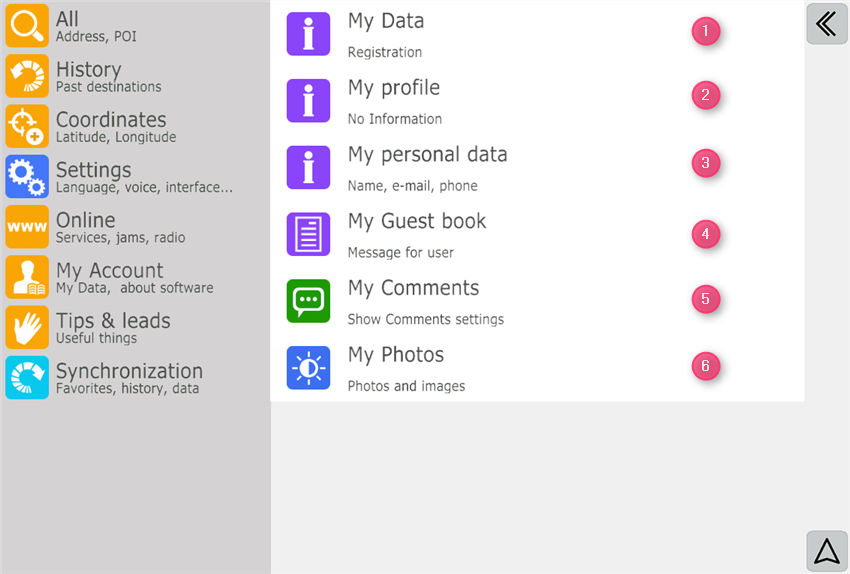This screenshot has width=850, height=574.
Task: Open the My Account person icon
Action: click(x=27, y=277)
